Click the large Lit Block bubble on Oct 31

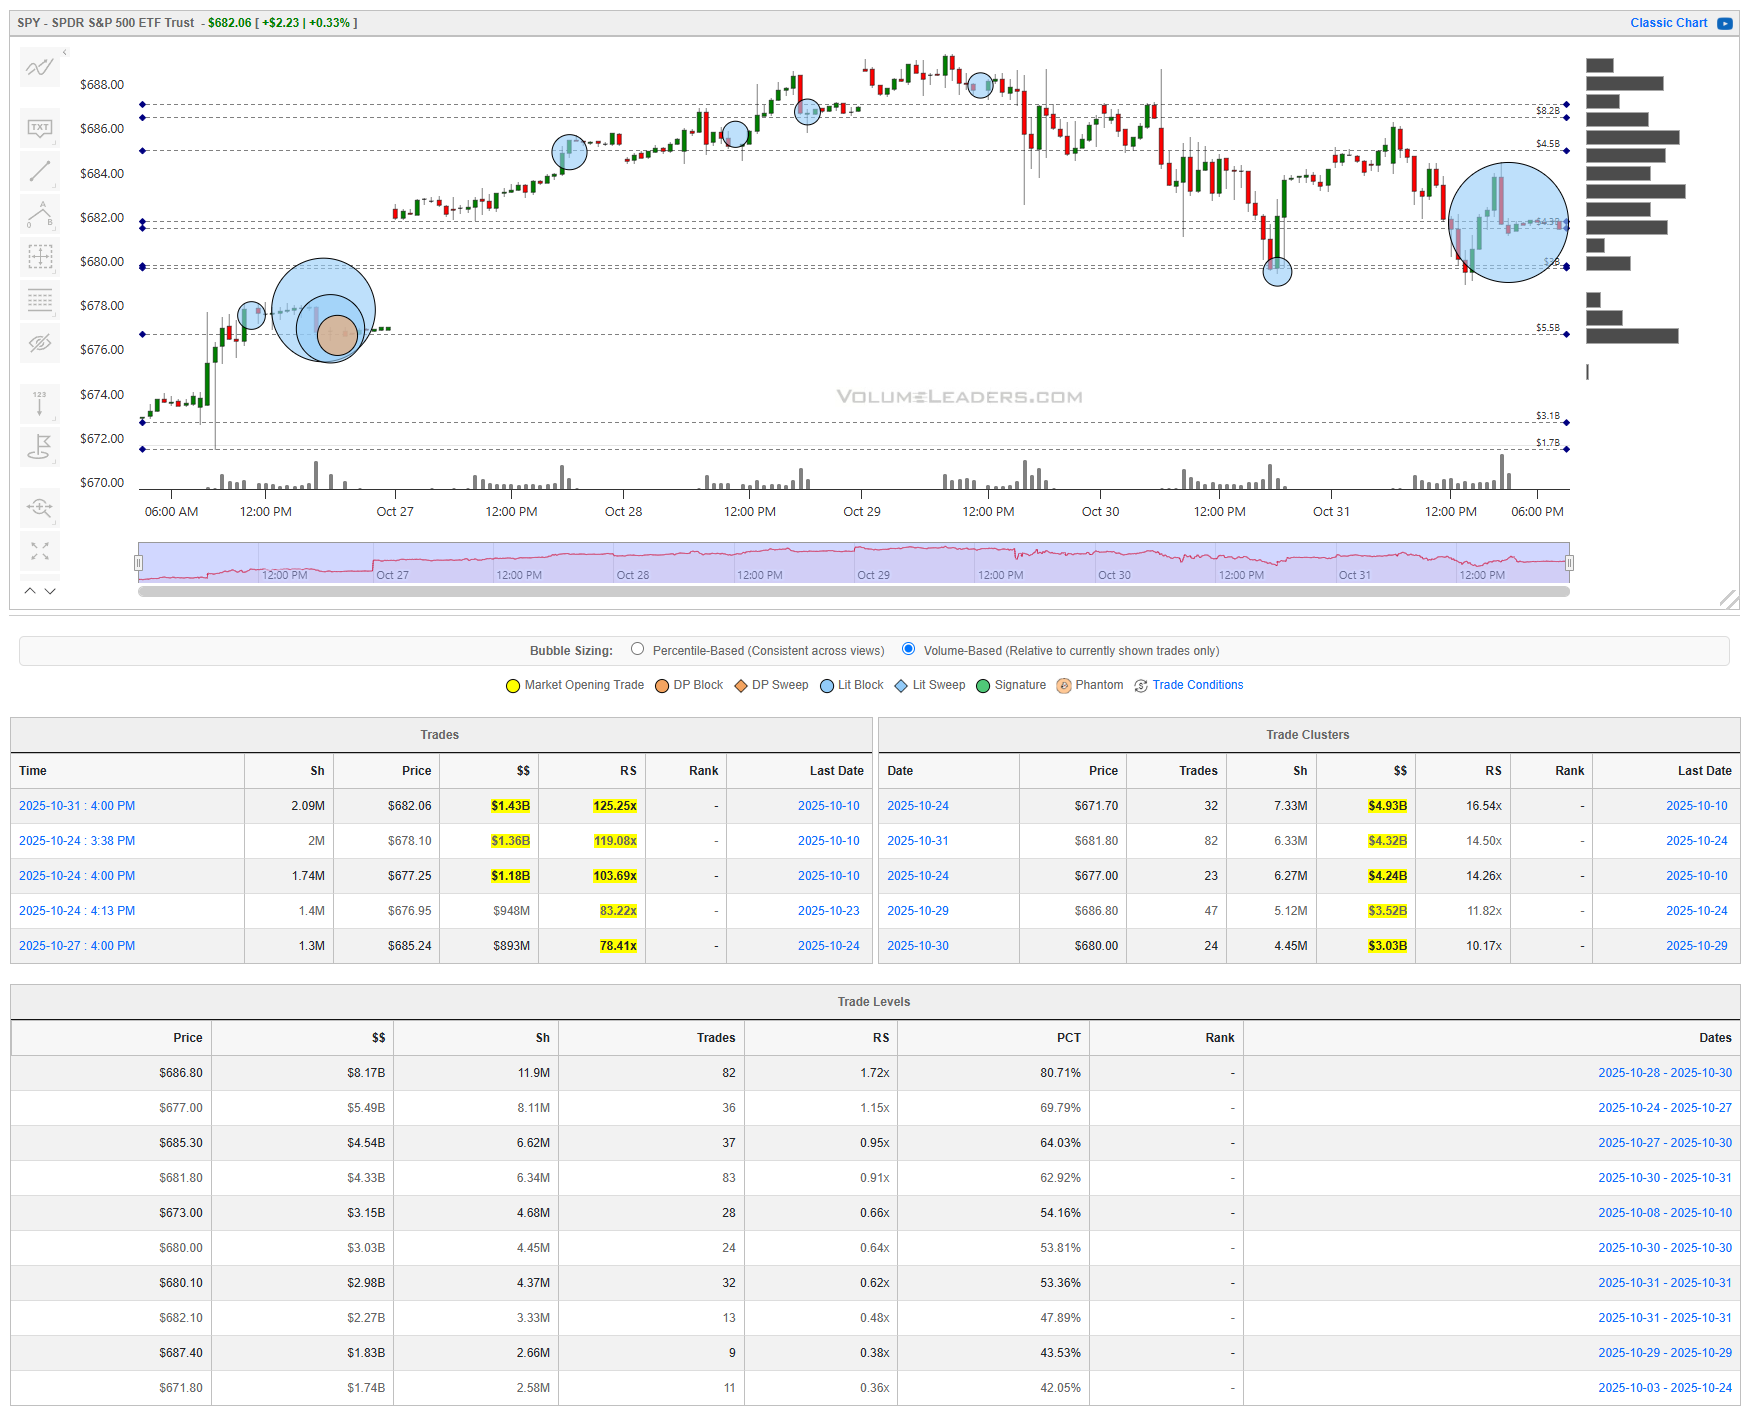click(1508, 222)
